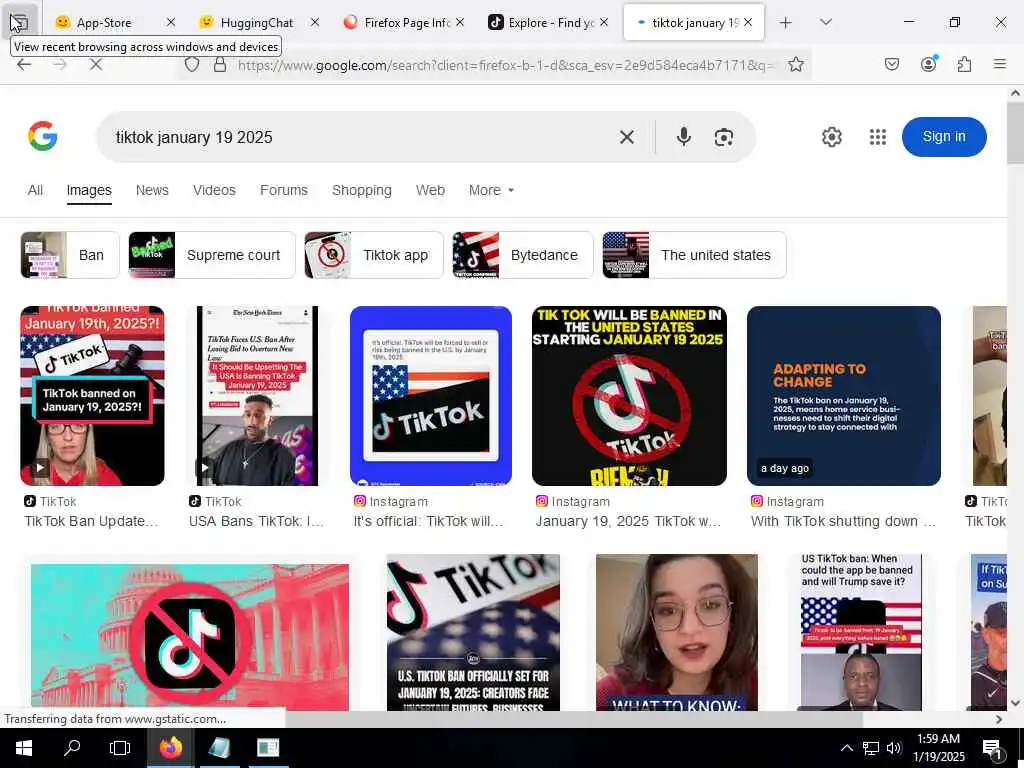The height and width of the screenshot is (768, 1024).
Task: Open With TikTok shutting down result link
Action: click(843, 521)
